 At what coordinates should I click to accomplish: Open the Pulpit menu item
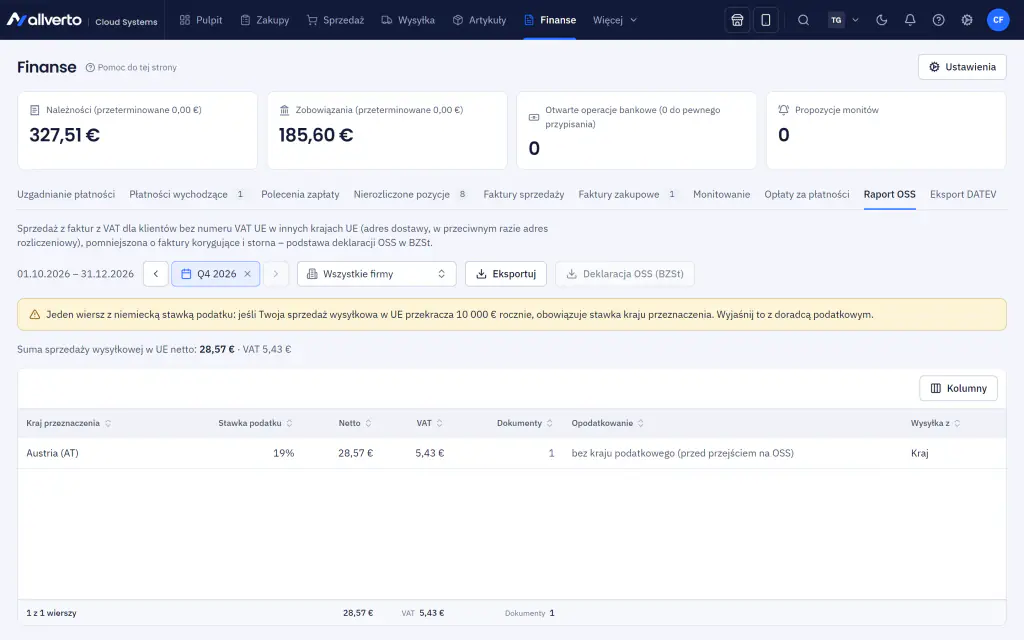201,20
